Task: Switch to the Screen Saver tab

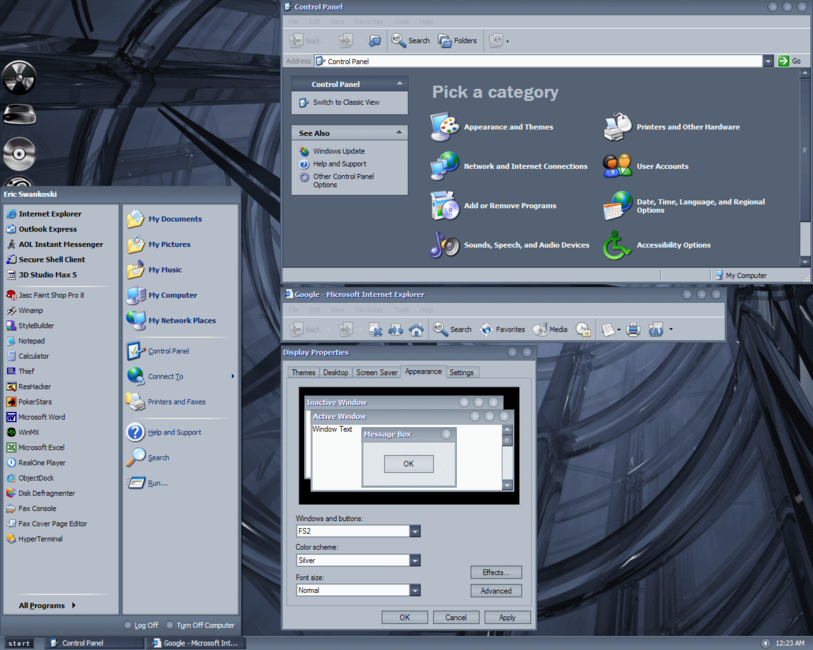Action: [376, 372]
